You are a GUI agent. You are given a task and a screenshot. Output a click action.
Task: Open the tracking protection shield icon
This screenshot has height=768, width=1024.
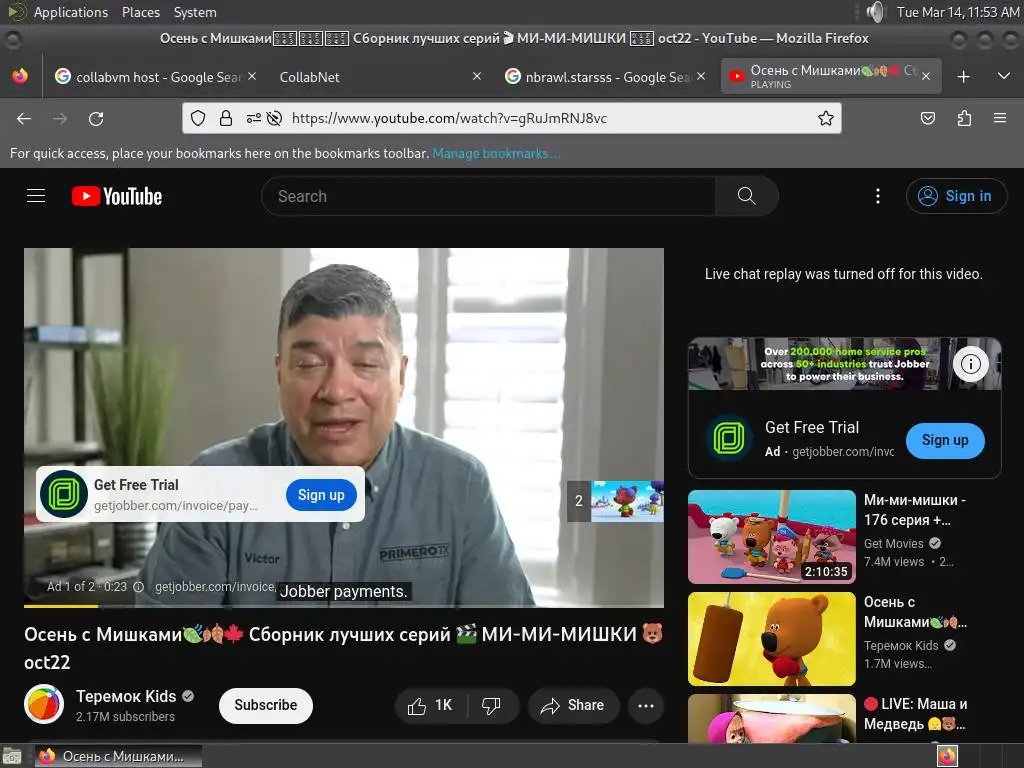pos(198,118)
